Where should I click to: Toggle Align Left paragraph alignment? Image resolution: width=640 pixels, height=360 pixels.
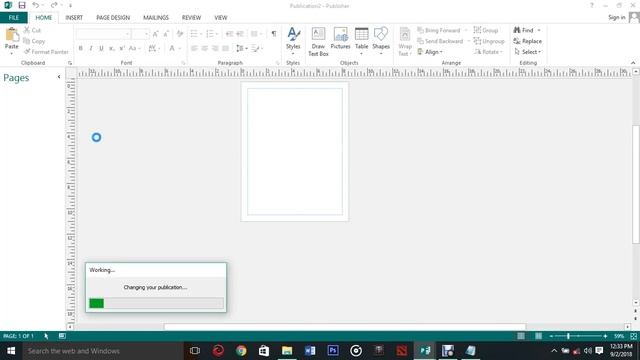[194, 48]
